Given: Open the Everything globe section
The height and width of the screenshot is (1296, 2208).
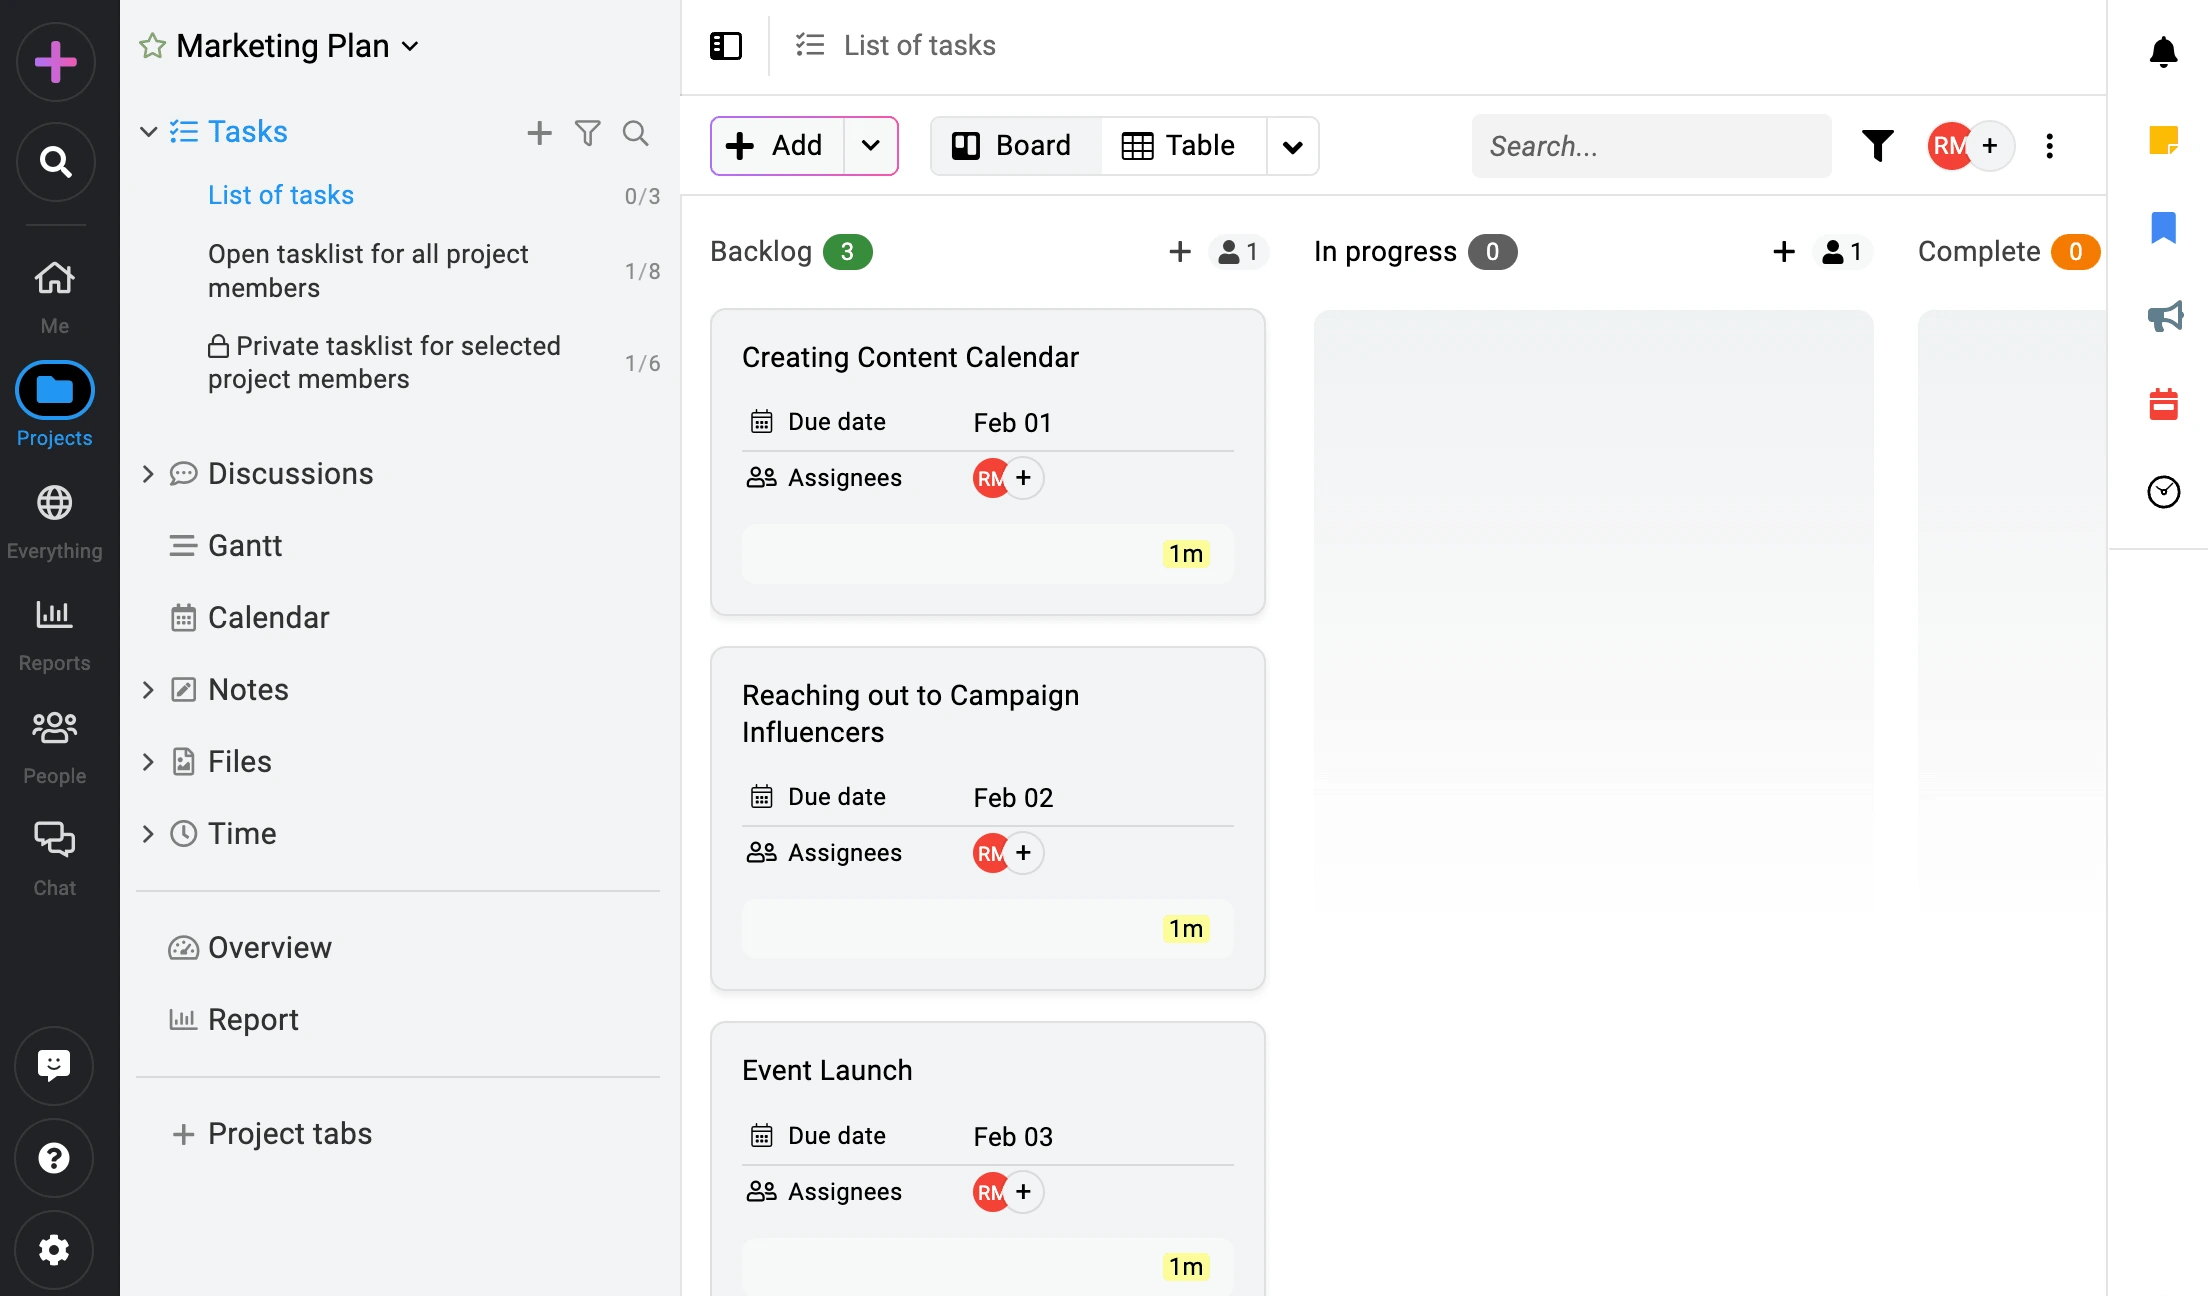Looking at the screenshot, I should coord(55,522).
